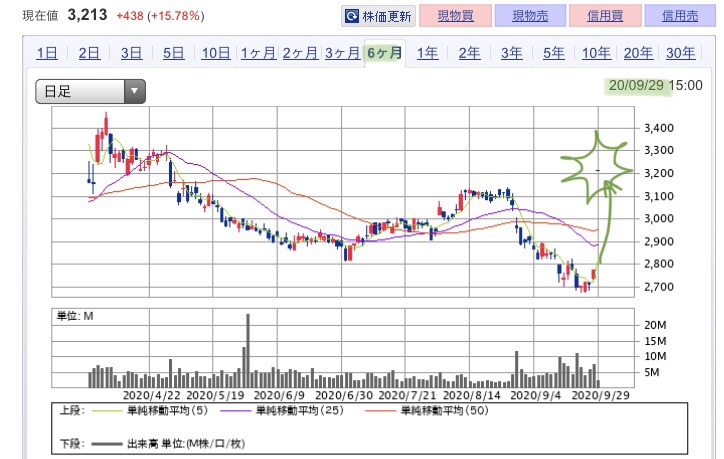The height and width of the screenshot is (459, 724).
Task: Show the 3年 chart period
Action: tap(512, 53)
